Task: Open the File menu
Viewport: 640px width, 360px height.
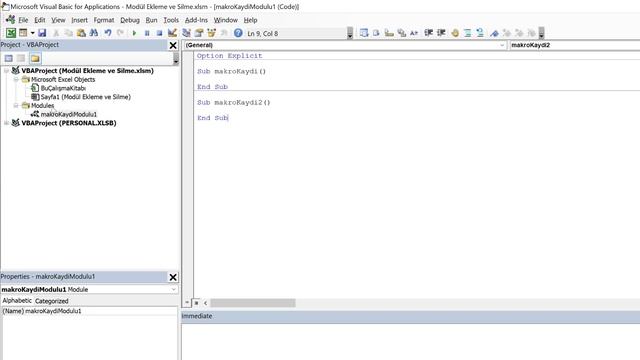Action: pos(23,20)
